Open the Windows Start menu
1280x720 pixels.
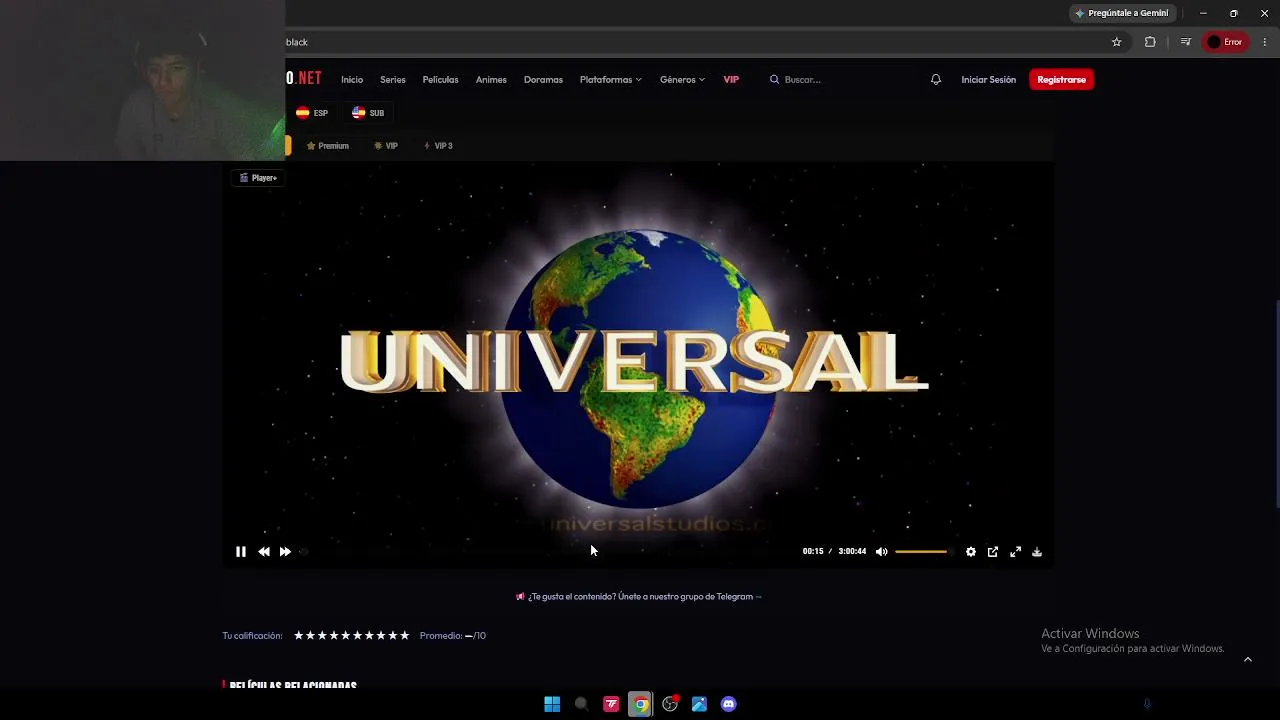(552, 704)
